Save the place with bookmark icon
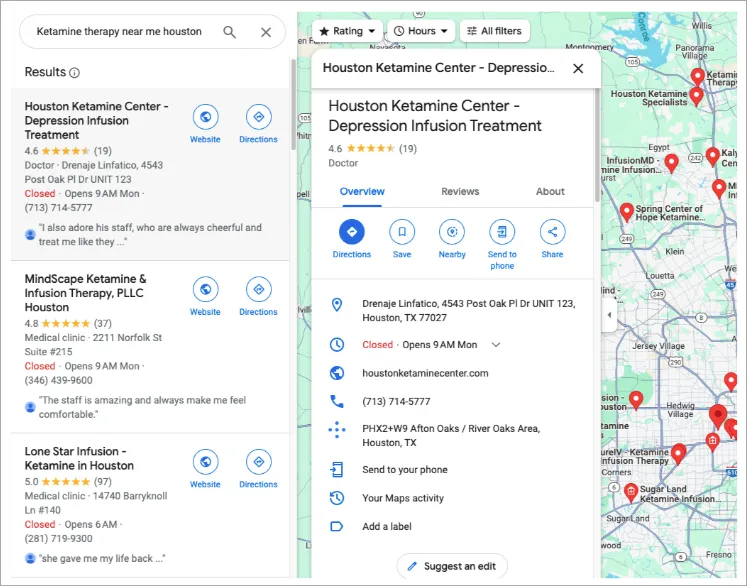 [x=402, y=232]
